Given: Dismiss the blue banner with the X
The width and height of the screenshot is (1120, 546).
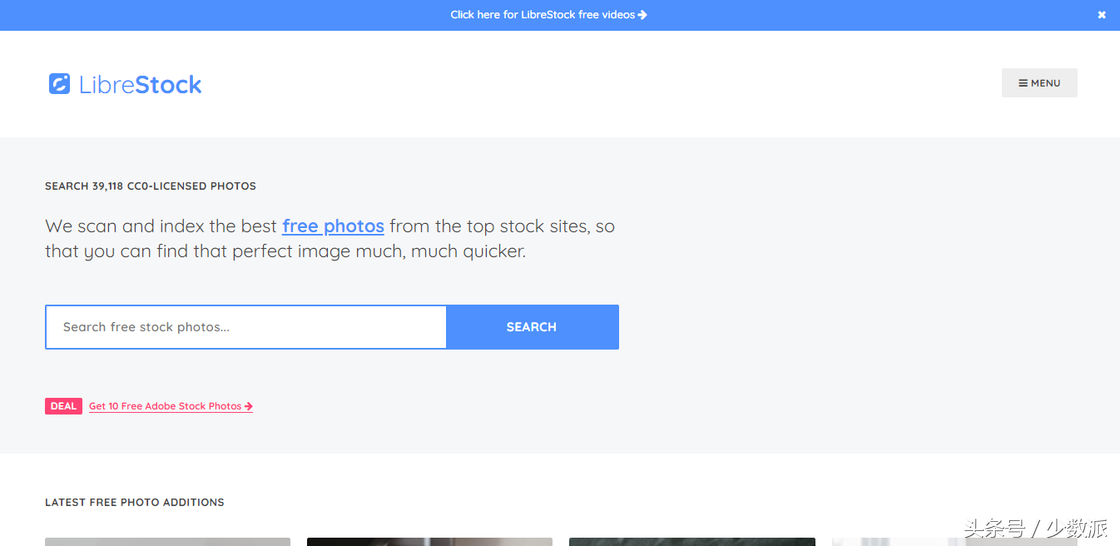Looking at the screenshot, I should [x=1101, y=15].
